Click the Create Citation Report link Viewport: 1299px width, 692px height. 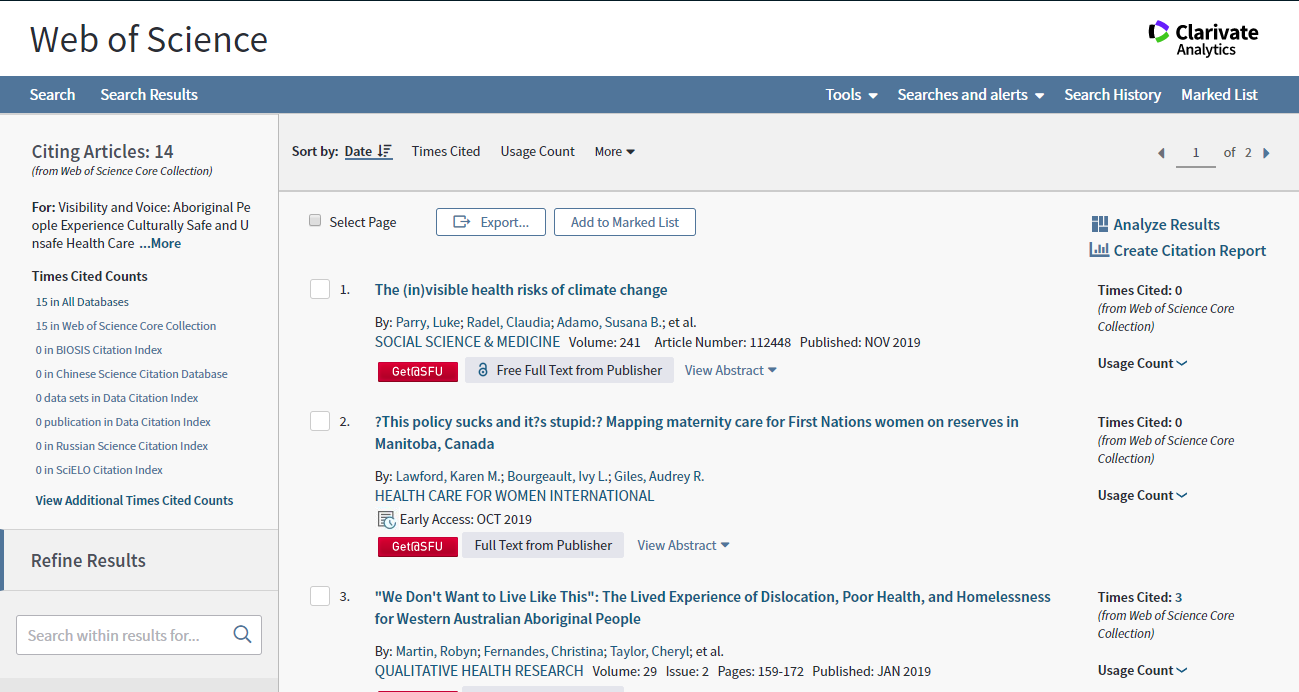(x=1190, y=250)
